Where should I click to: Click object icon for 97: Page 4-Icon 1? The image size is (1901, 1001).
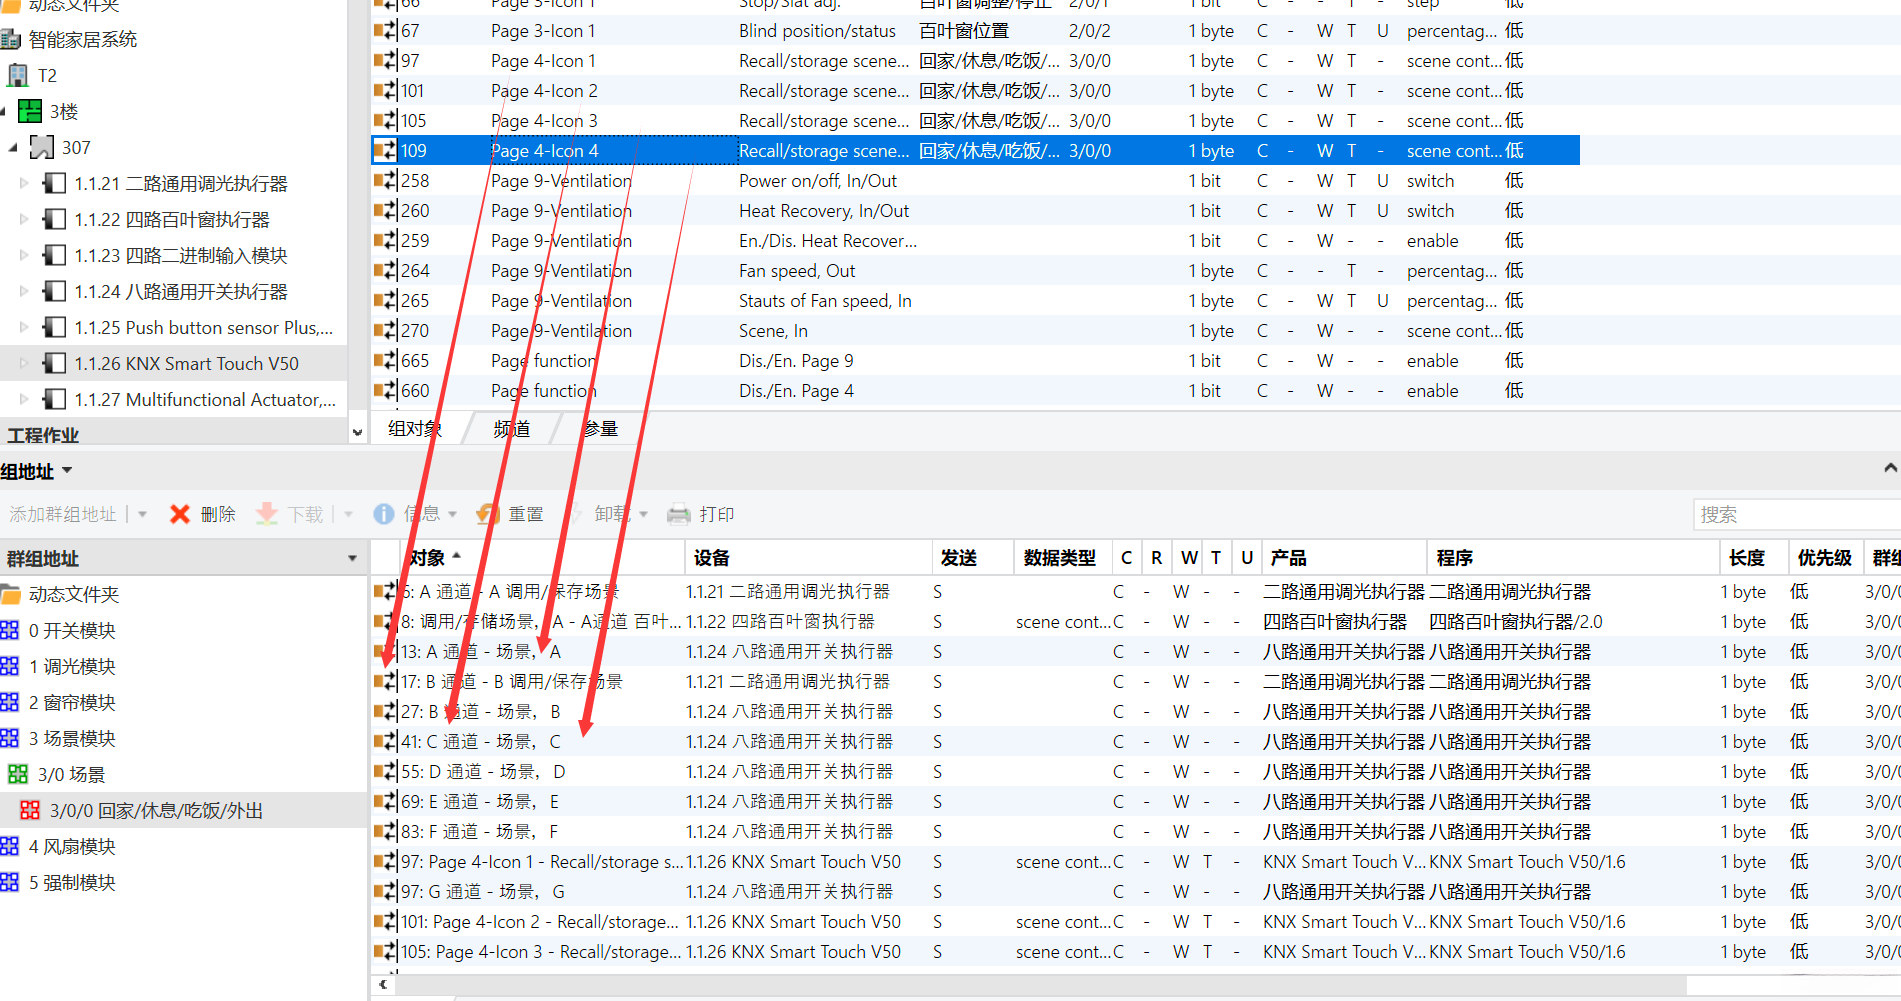[x=385, y=862]
